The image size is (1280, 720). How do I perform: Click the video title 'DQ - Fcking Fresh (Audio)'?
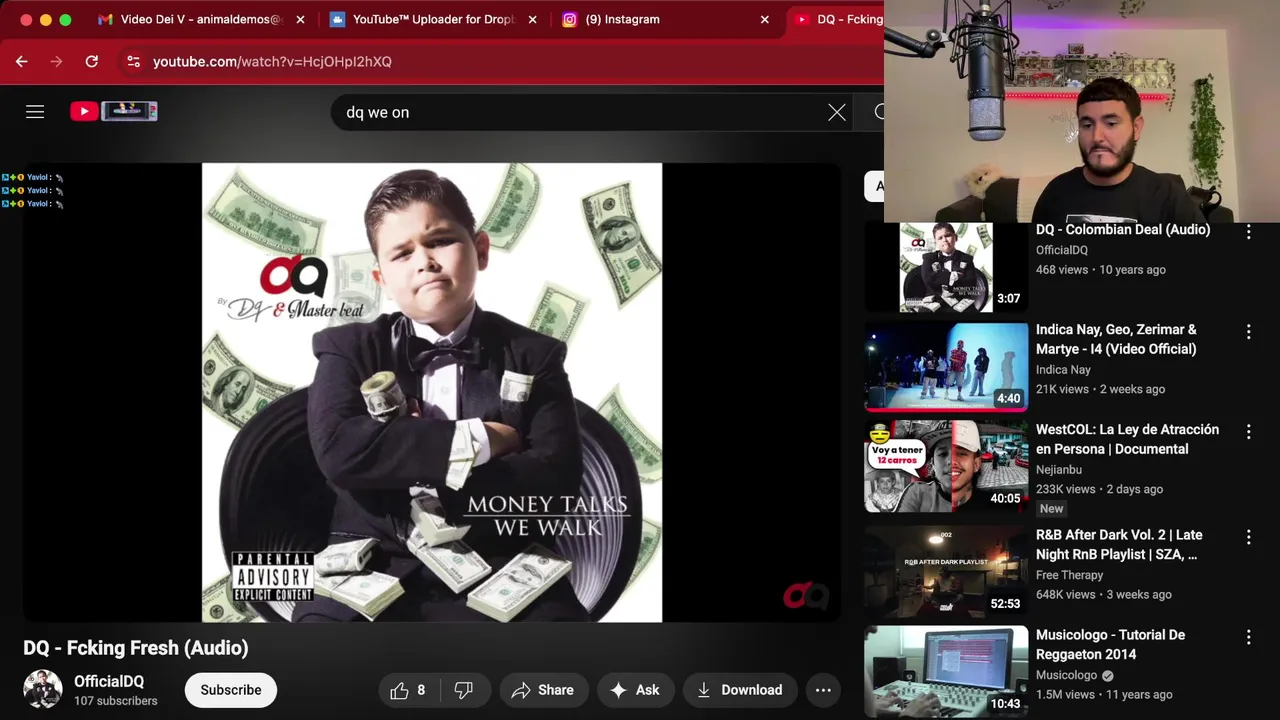136,648
